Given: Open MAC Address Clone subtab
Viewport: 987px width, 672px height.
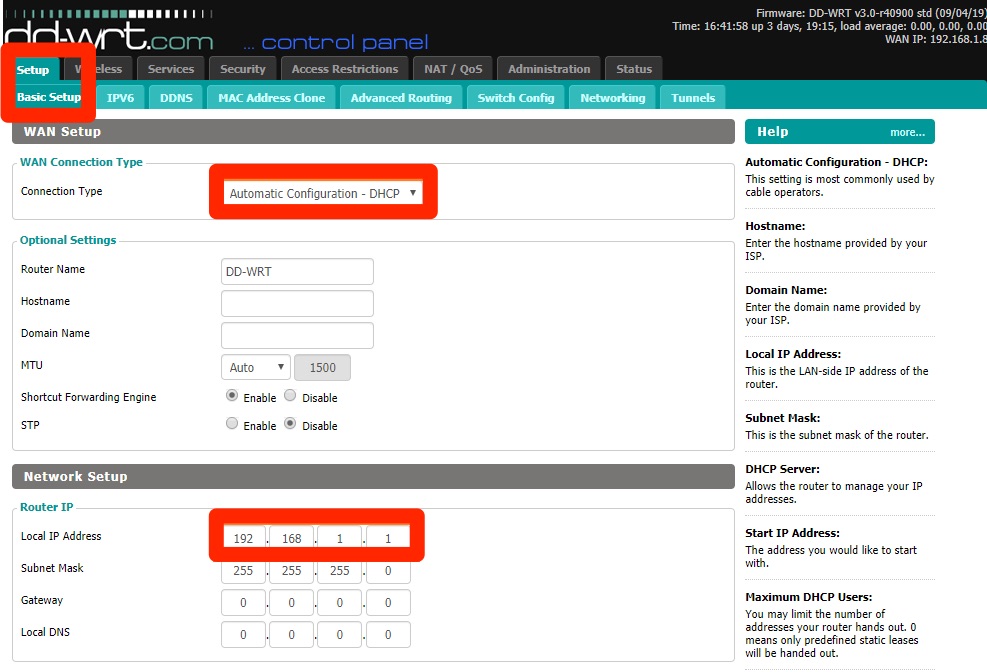Looking at the screenshot, I should click(x=272, y=98).
